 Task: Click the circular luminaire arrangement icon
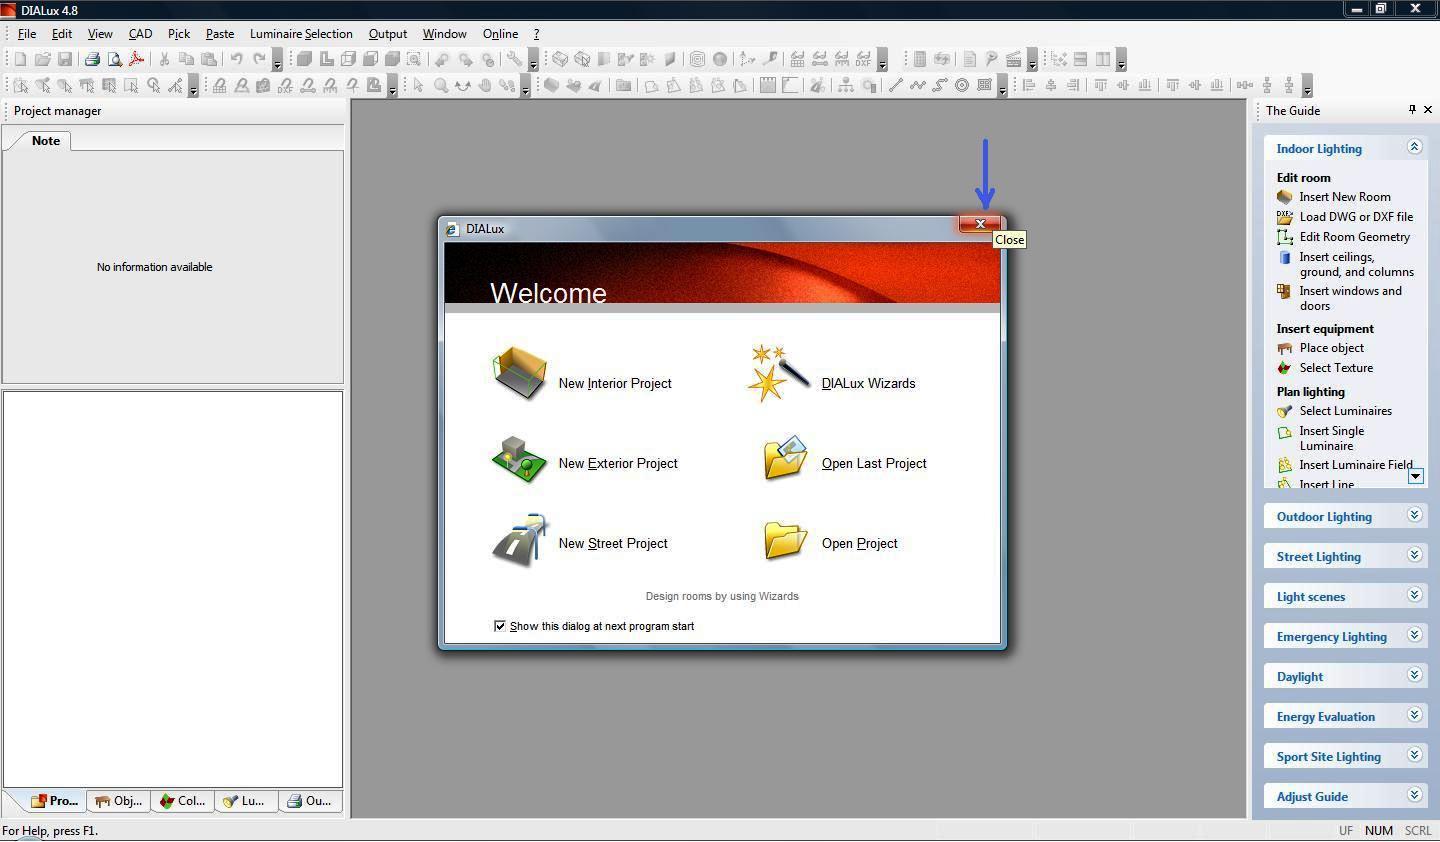click(x=962, y=85)
